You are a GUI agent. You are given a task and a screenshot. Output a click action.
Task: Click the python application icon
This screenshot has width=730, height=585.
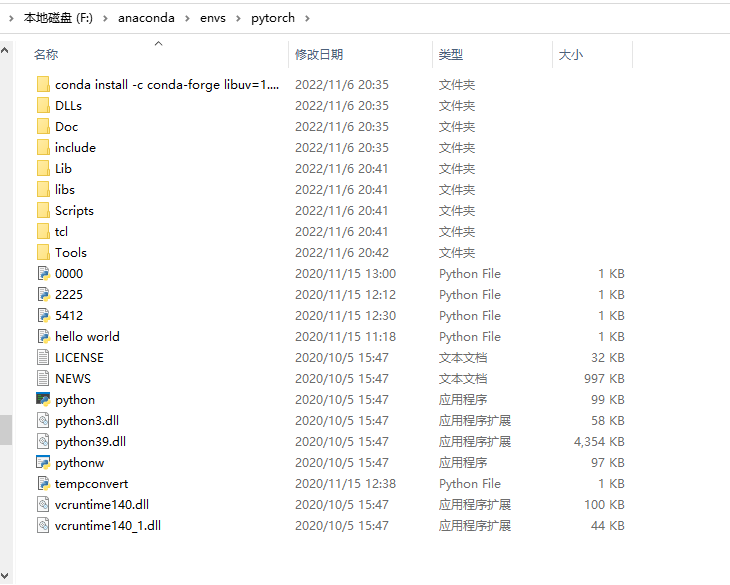click(43, 399)
